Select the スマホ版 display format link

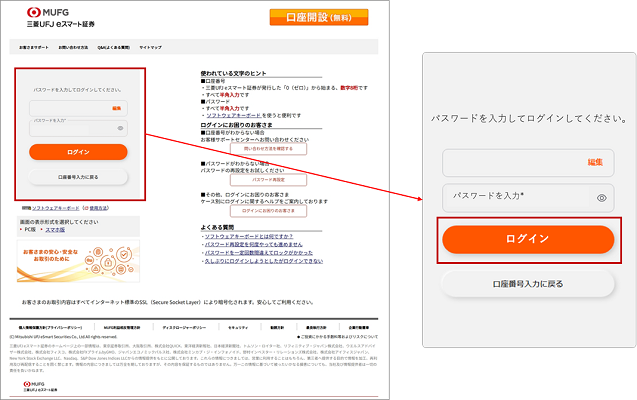click(x=56, y=229)
